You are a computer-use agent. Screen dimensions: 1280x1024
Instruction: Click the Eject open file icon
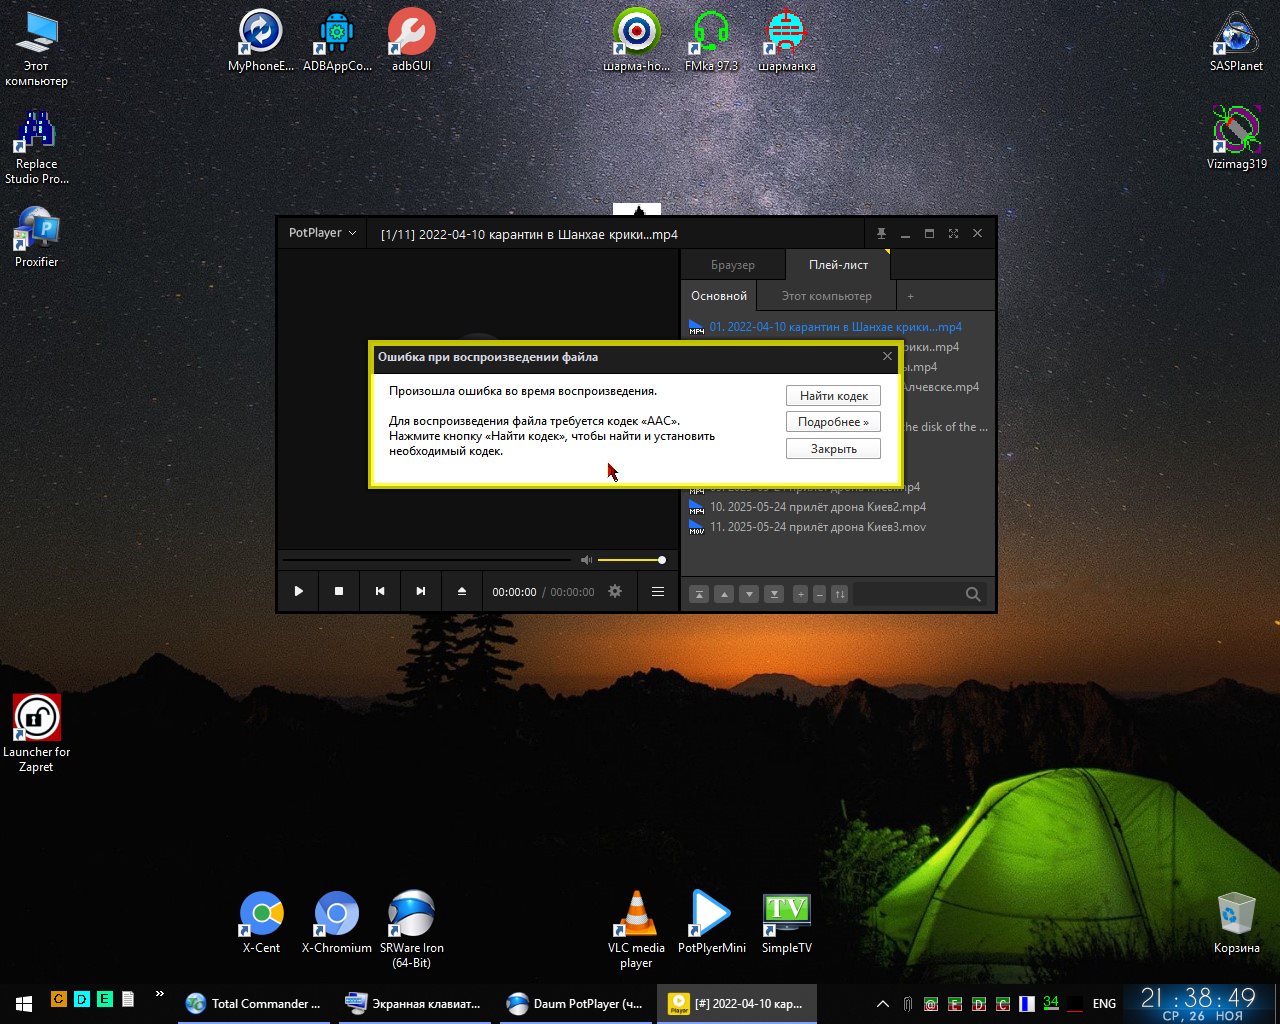[461, 591]
